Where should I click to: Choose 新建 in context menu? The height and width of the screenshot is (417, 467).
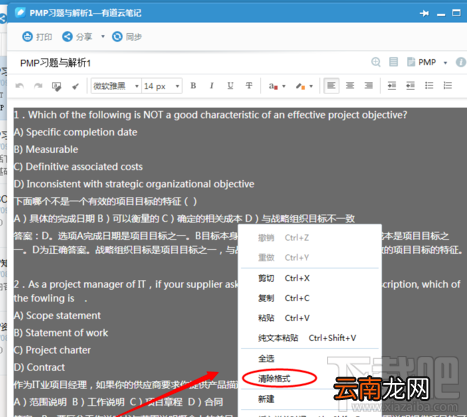point(310,399)
